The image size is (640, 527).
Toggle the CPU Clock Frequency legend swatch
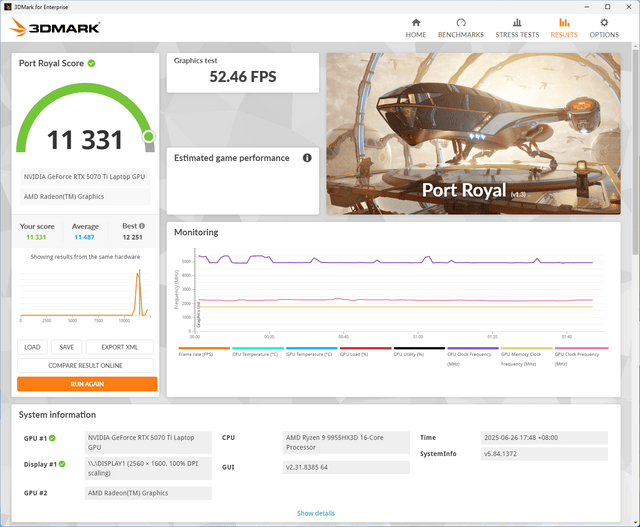[x=473, y=348]
